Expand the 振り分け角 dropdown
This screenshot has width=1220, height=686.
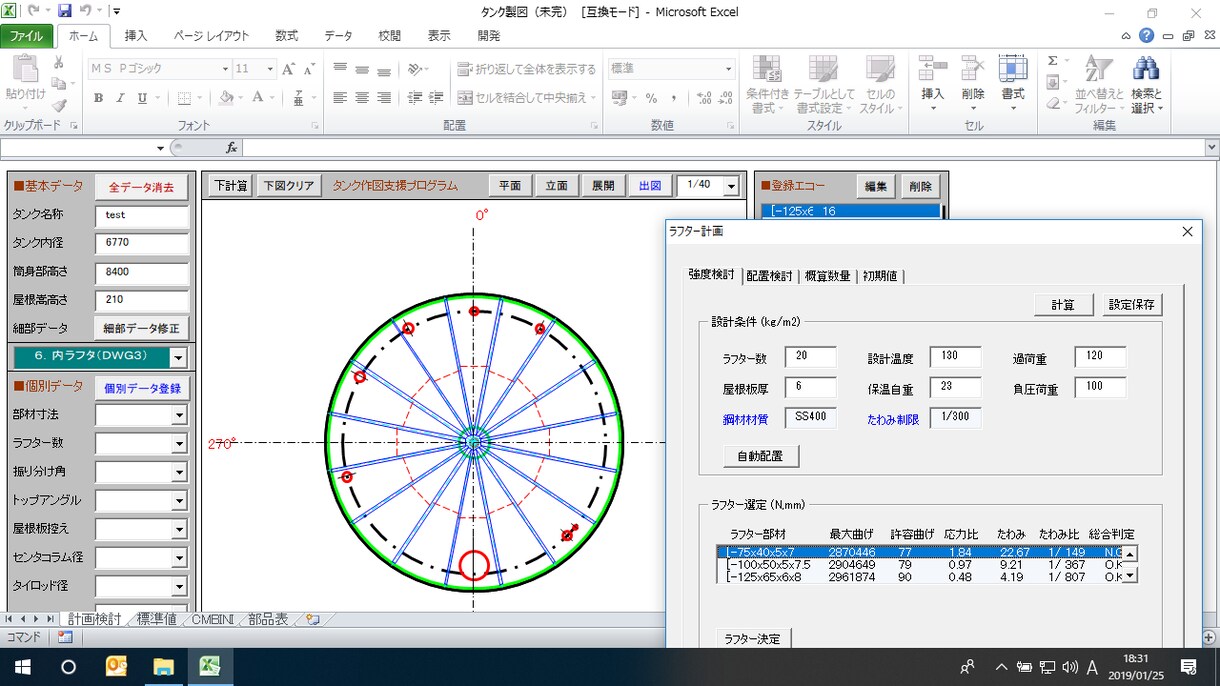point(180,472)
